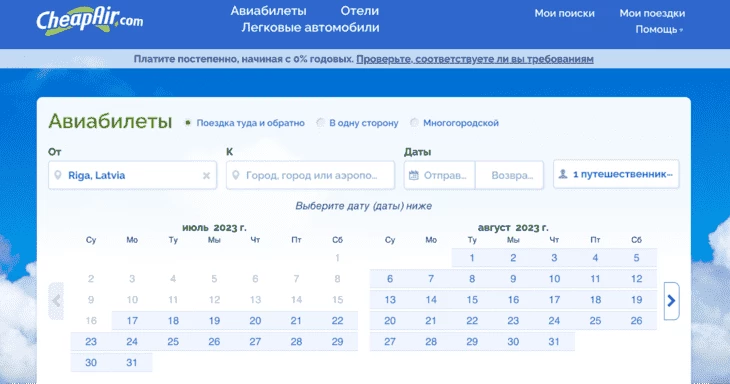The width and height of the screenshot is (730, 384).
Task: Click the location pin in the From field
Action: coord(58,175)
